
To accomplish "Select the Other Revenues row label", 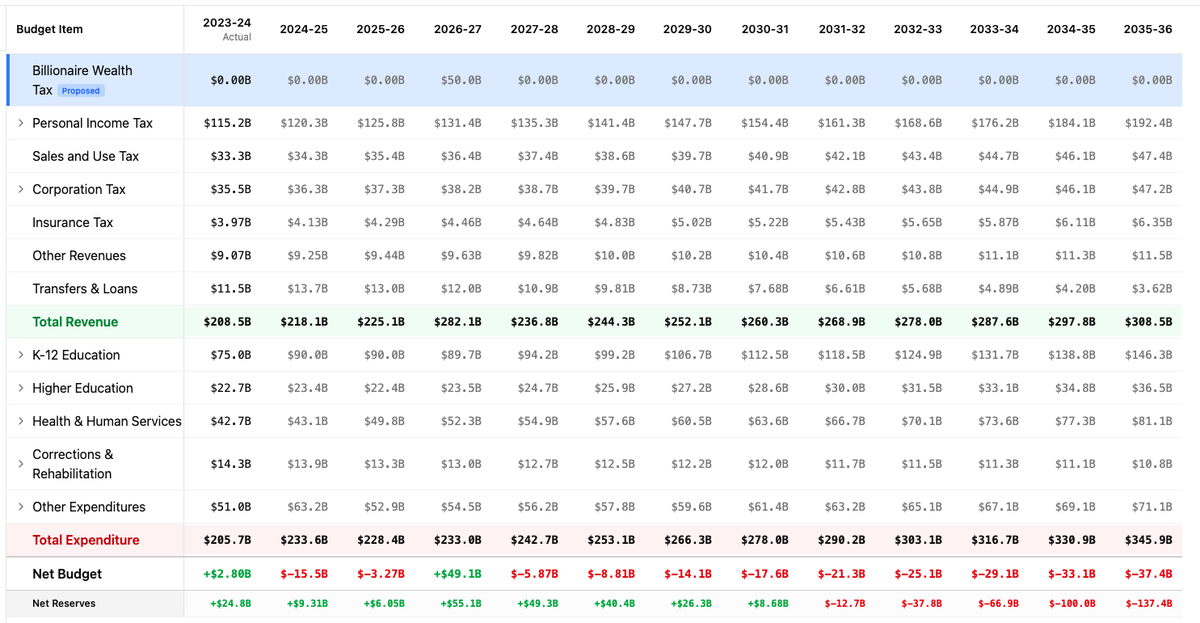I will (x=79, y=255).
